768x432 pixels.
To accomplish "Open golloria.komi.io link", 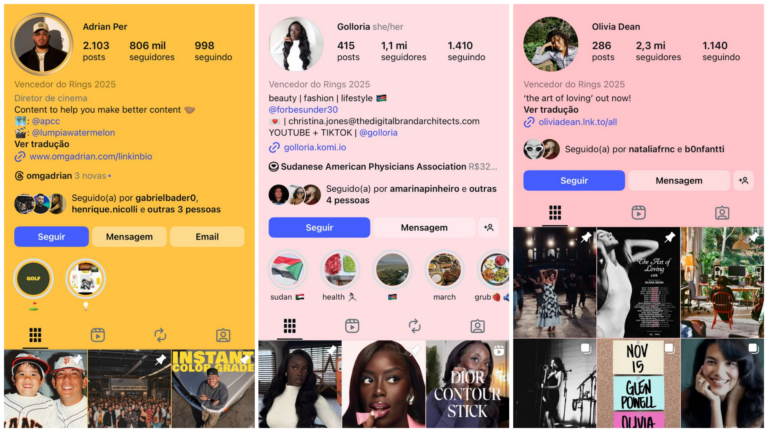I will [314, 147].
